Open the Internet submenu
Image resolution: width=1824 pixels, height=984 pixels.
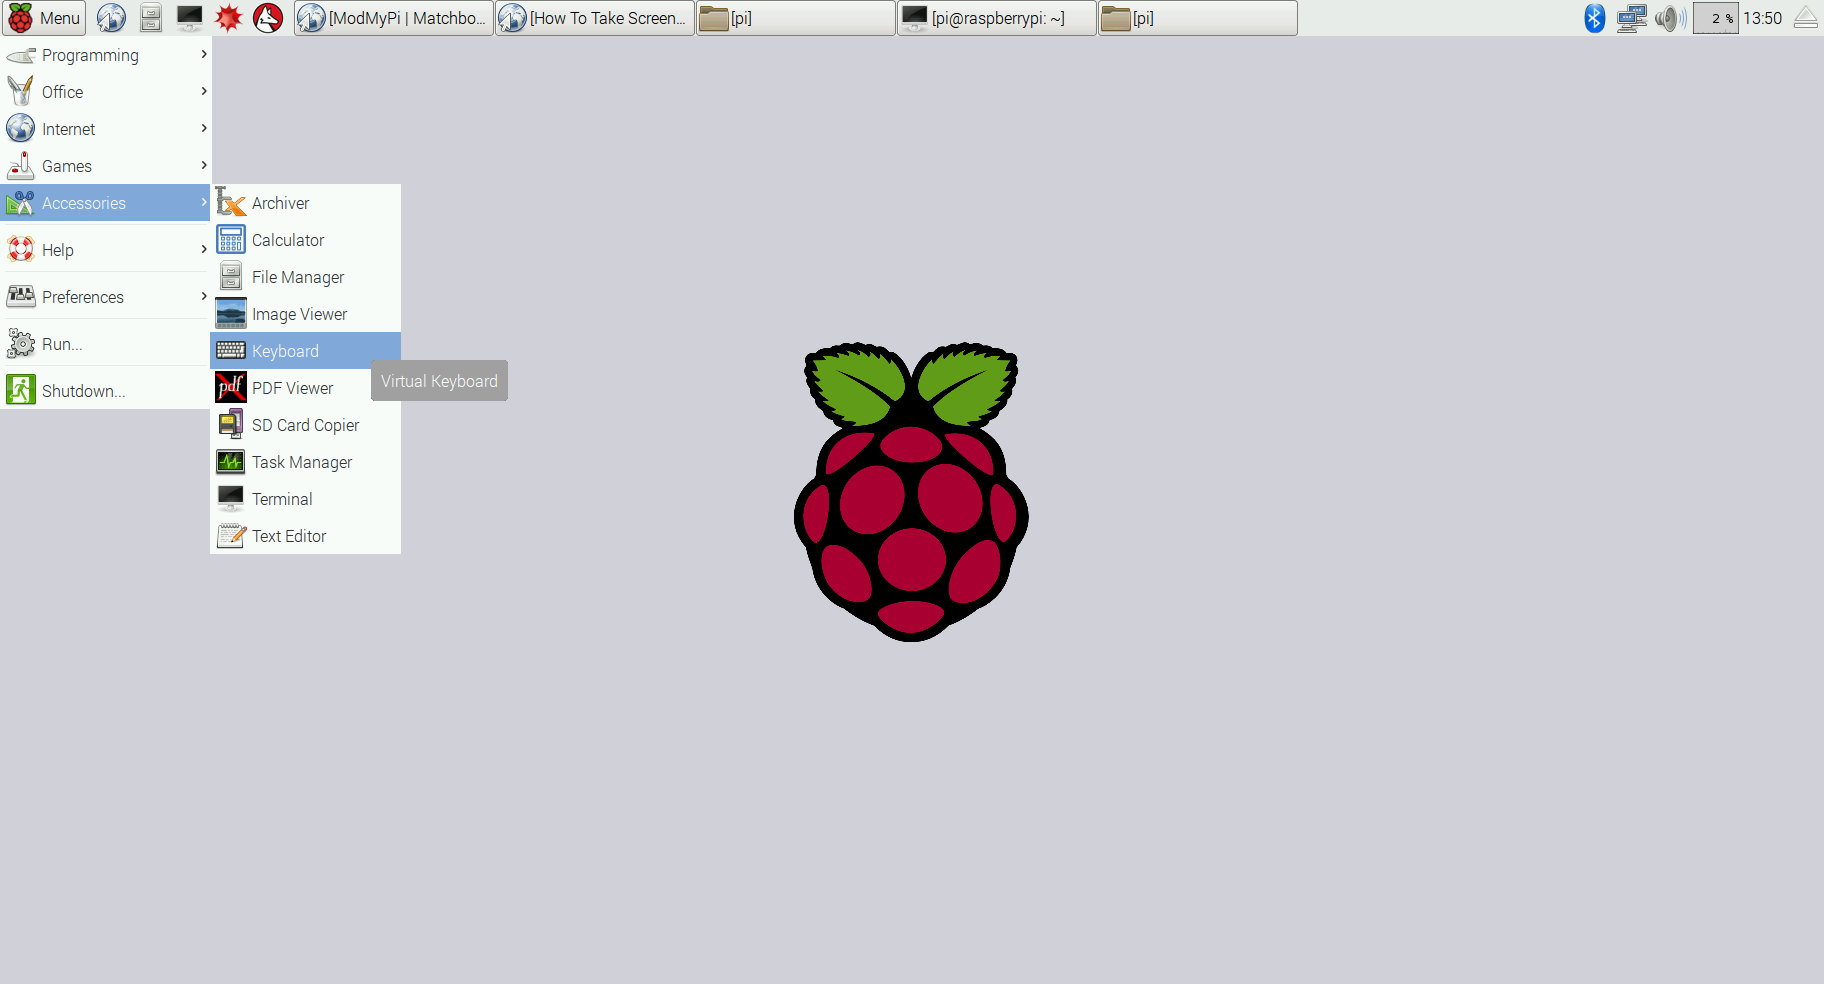pos(105,129)
